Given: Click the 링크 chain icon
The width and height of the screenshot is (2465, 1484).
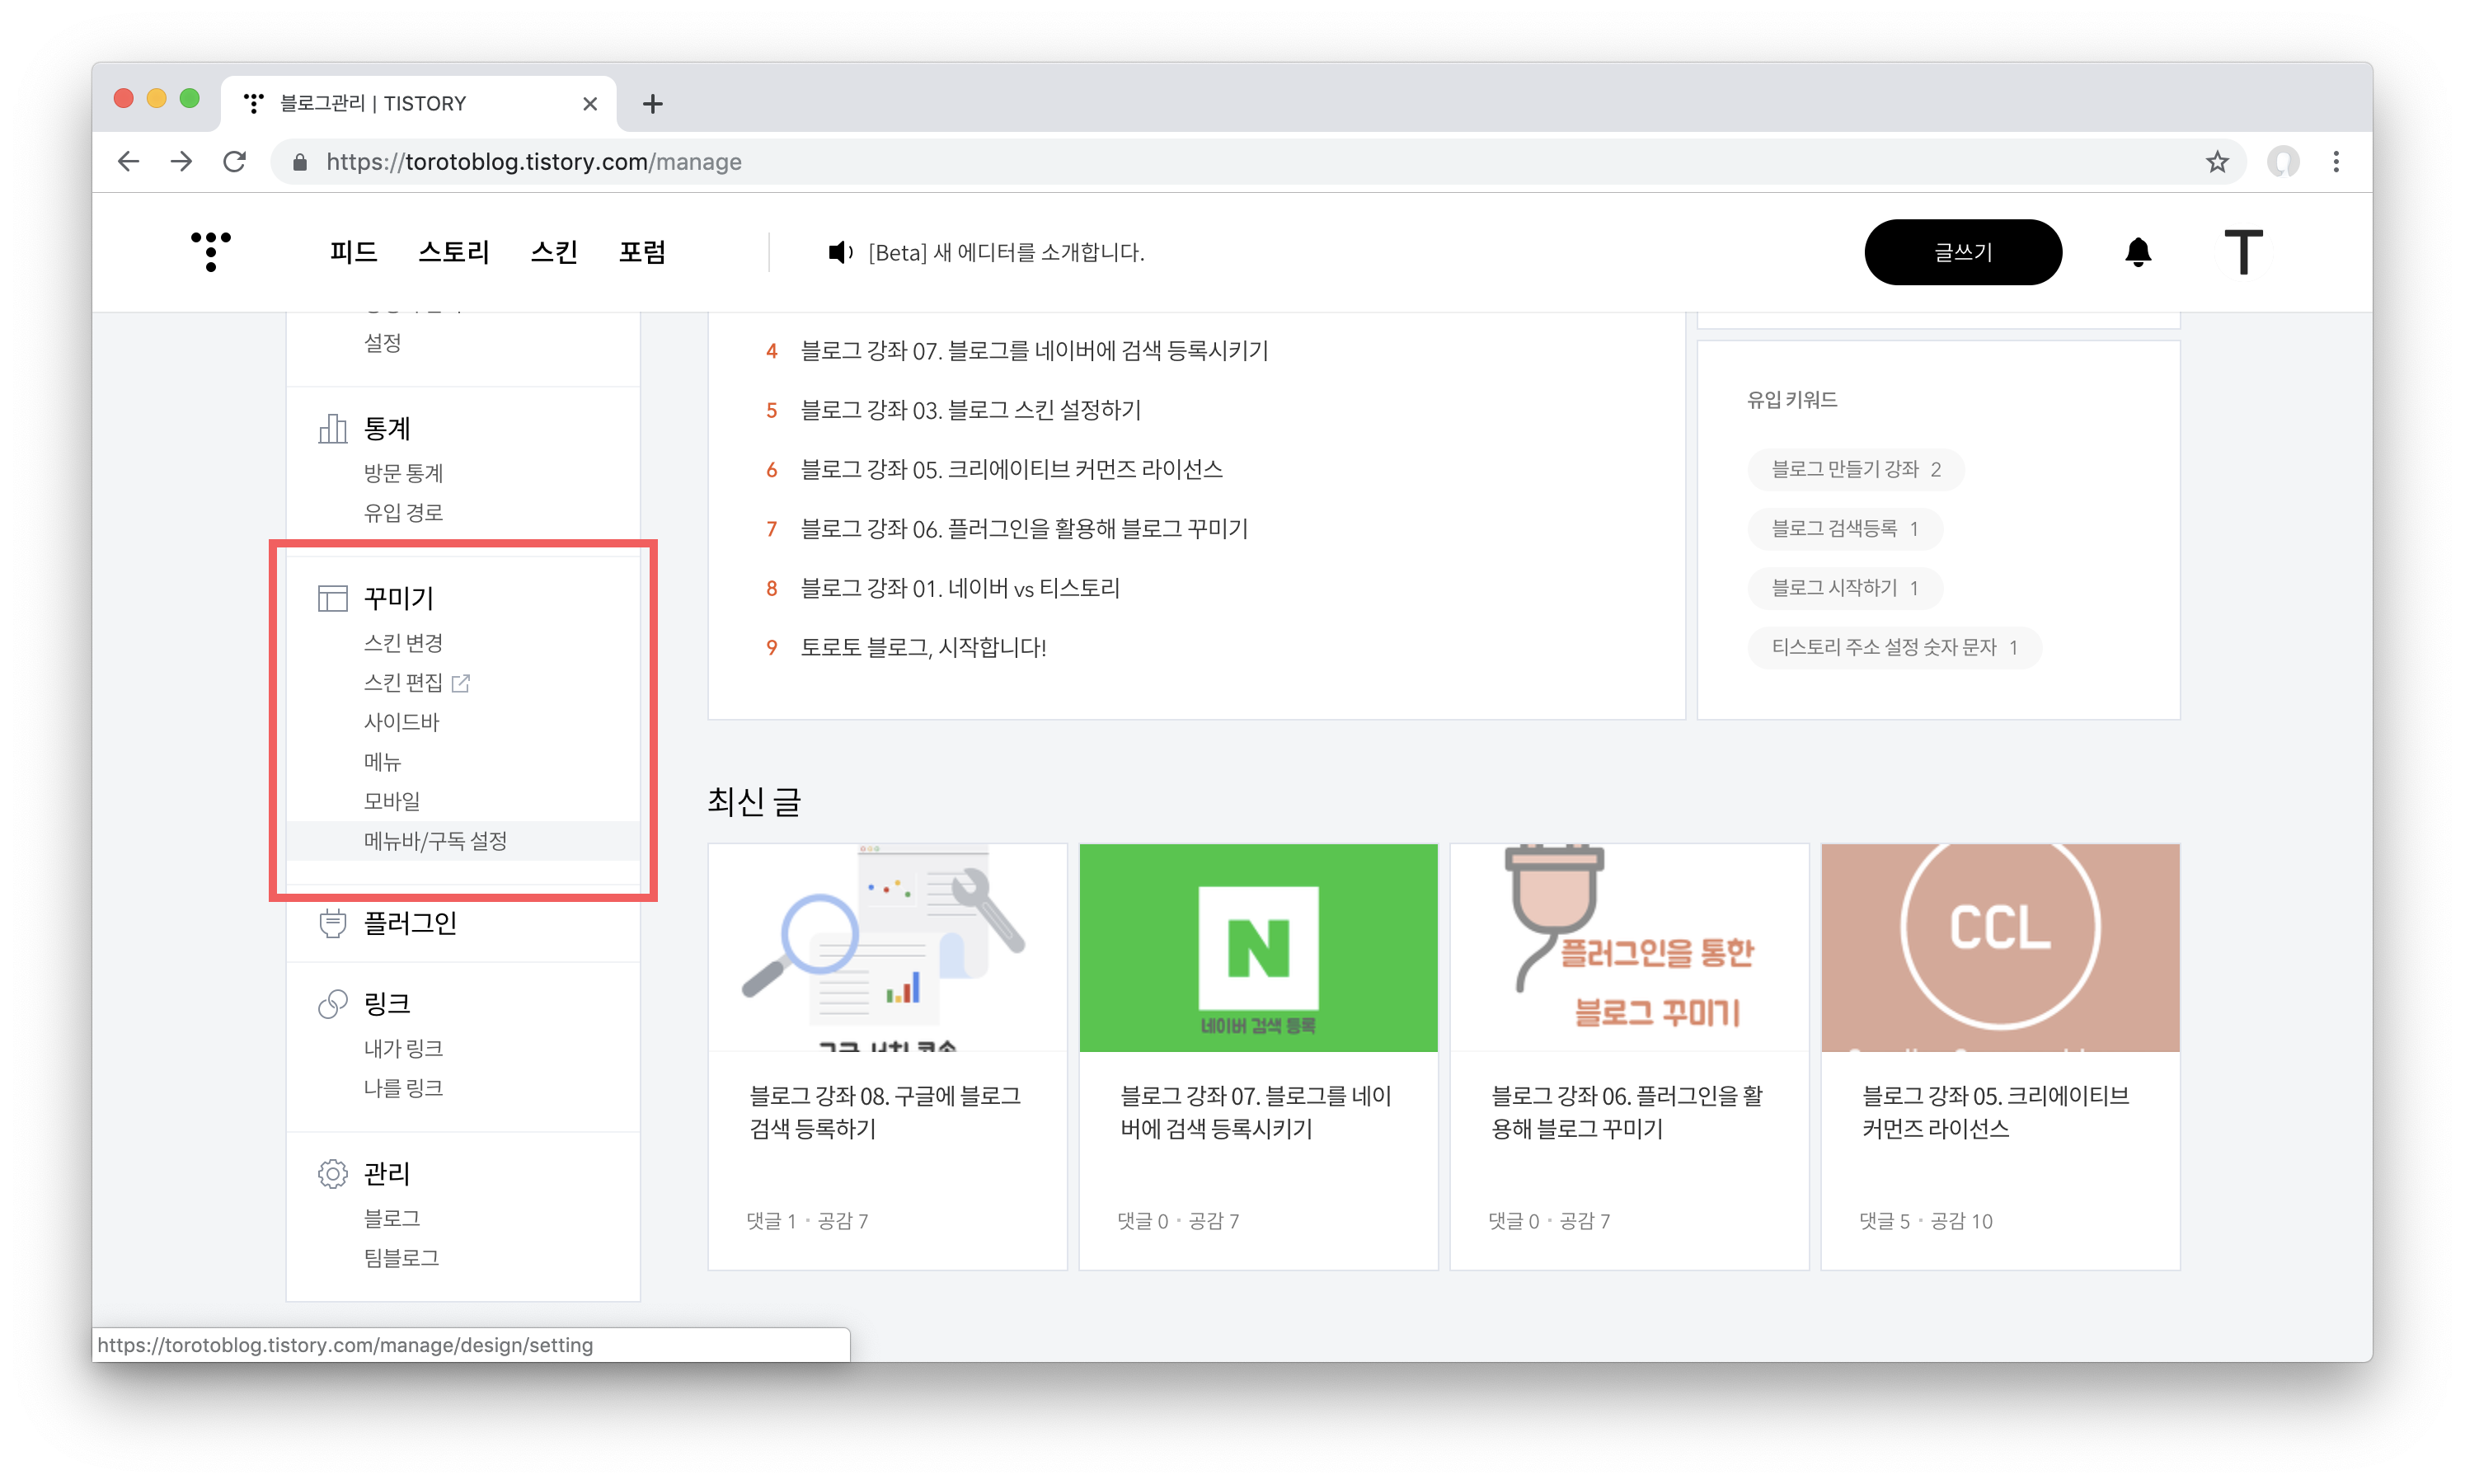Looking at the screenshot, I should (x=332, y=1003).
